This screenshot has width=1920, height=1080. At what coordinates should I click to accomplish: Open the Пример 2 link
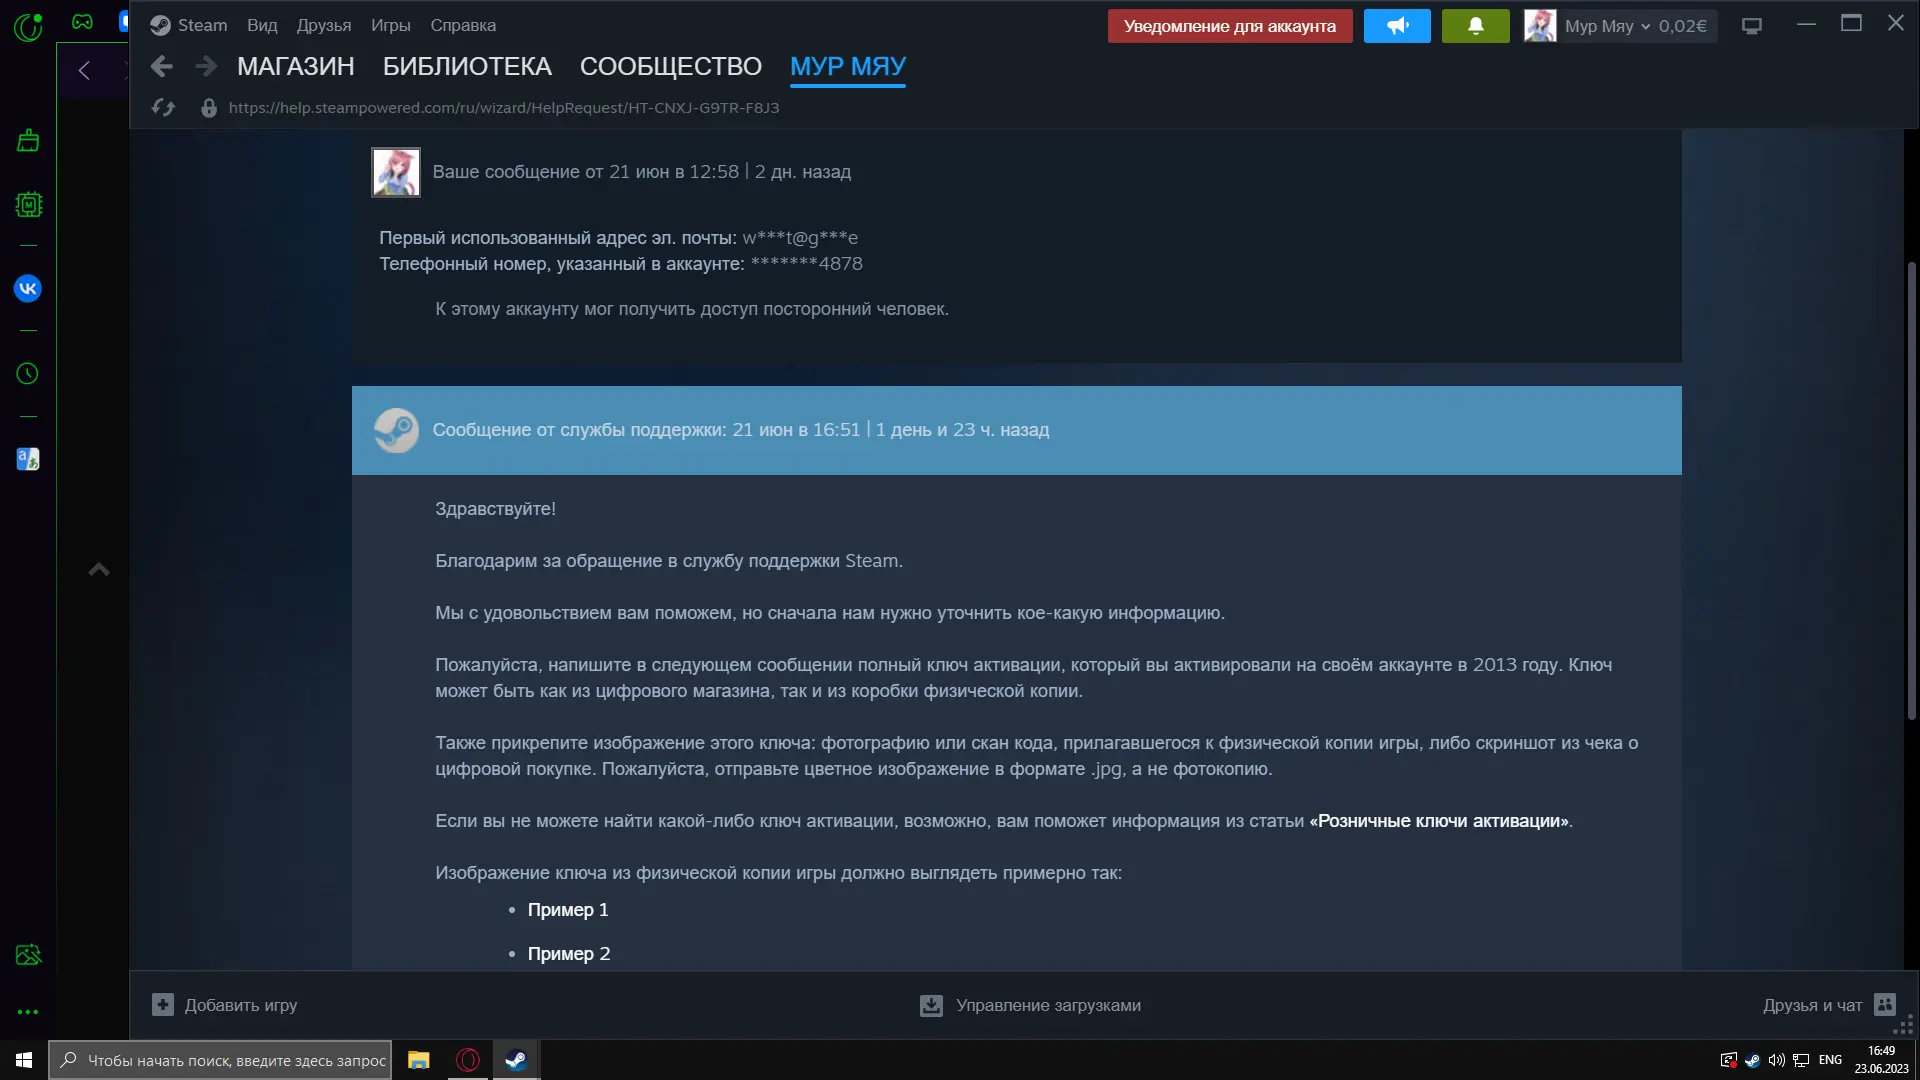[569, 954]
